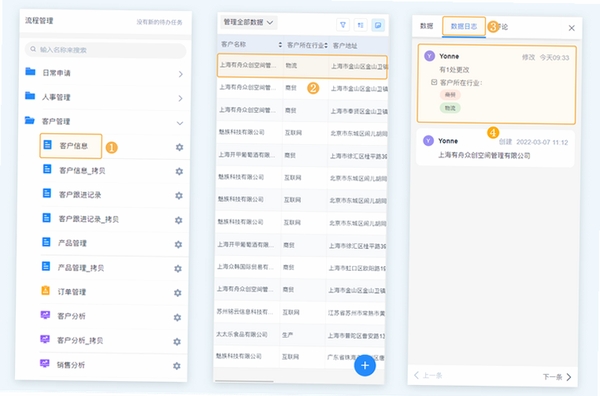Click the filter funnel icon
Image resolution: width=600 pixels, height=396 pixels.
click(343, 25)
